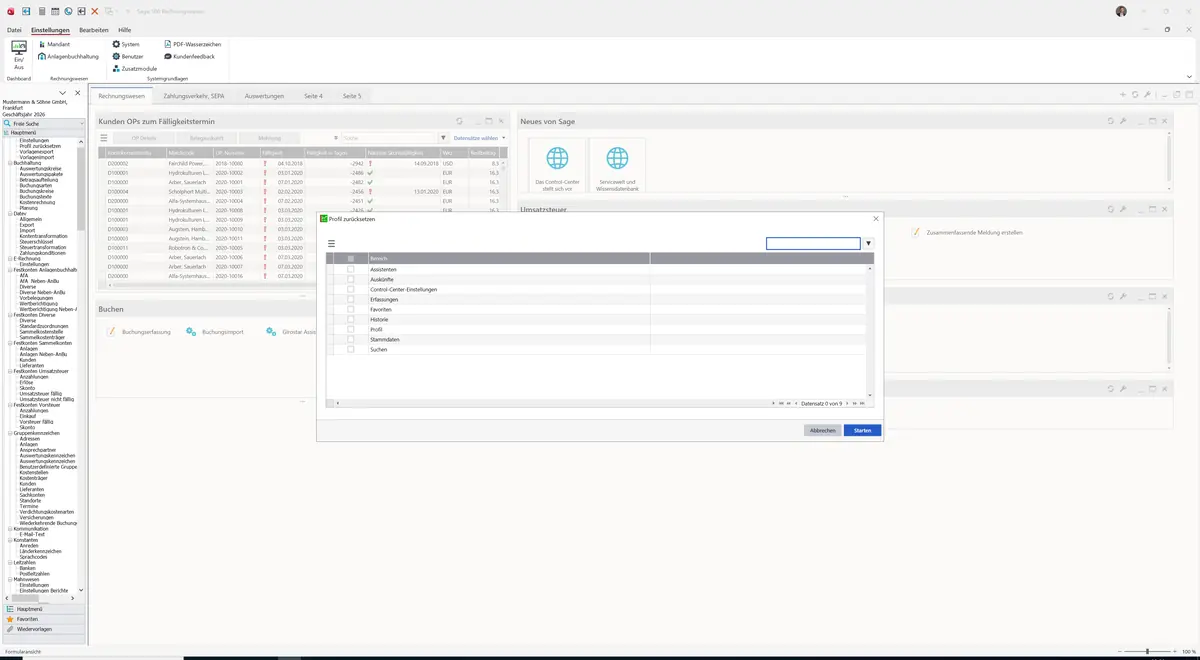Switch to the Zahlungsverkehr, SEPA tab
1200x660 pixels.
coord(194,96)
